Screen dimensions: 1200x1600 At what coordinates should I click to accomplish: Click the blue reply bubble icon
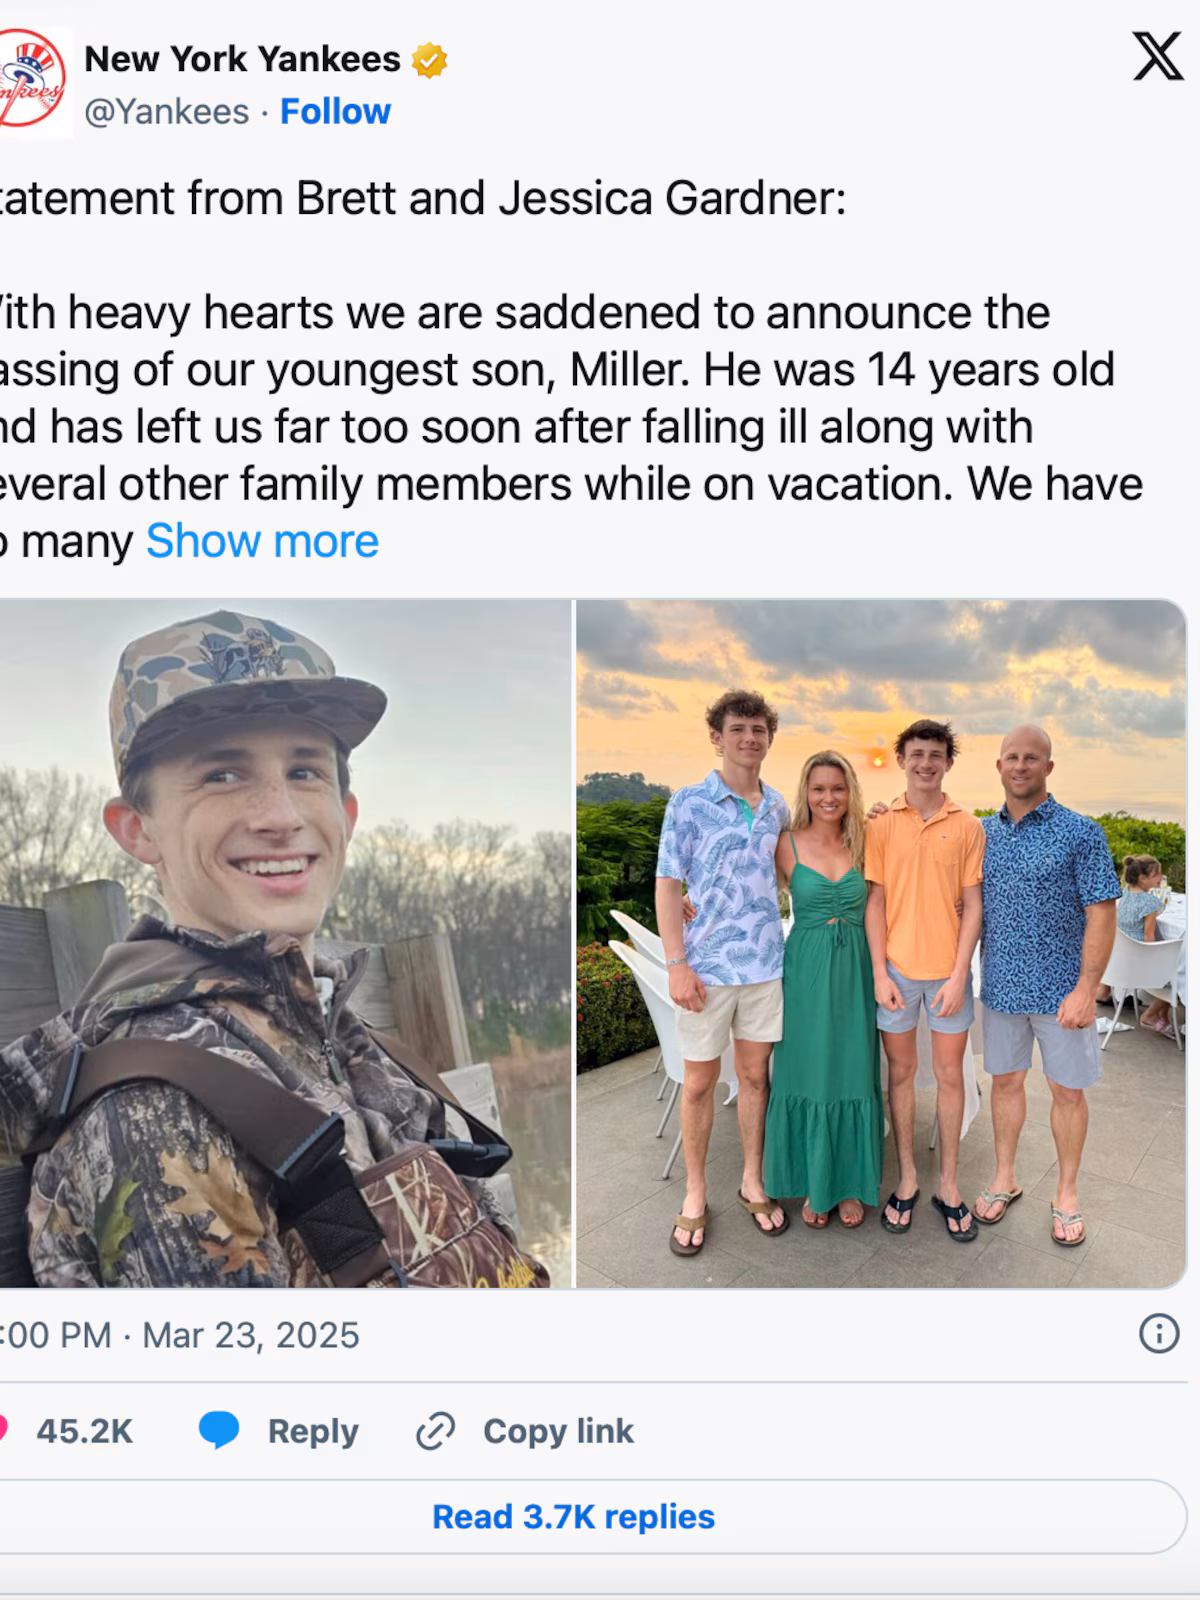[x=218, y=1430]
